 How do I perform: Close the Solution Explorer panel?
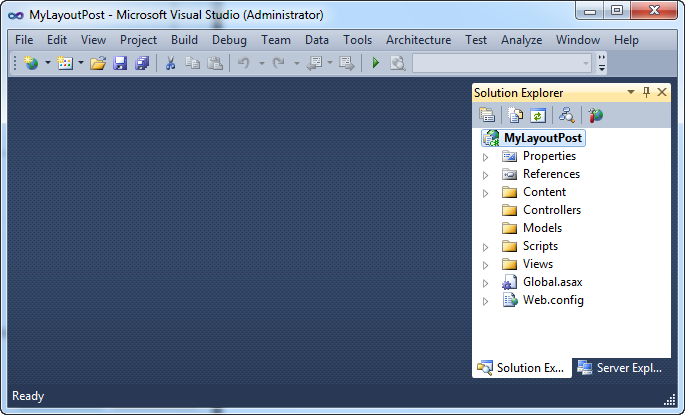[x=662, y=92]
